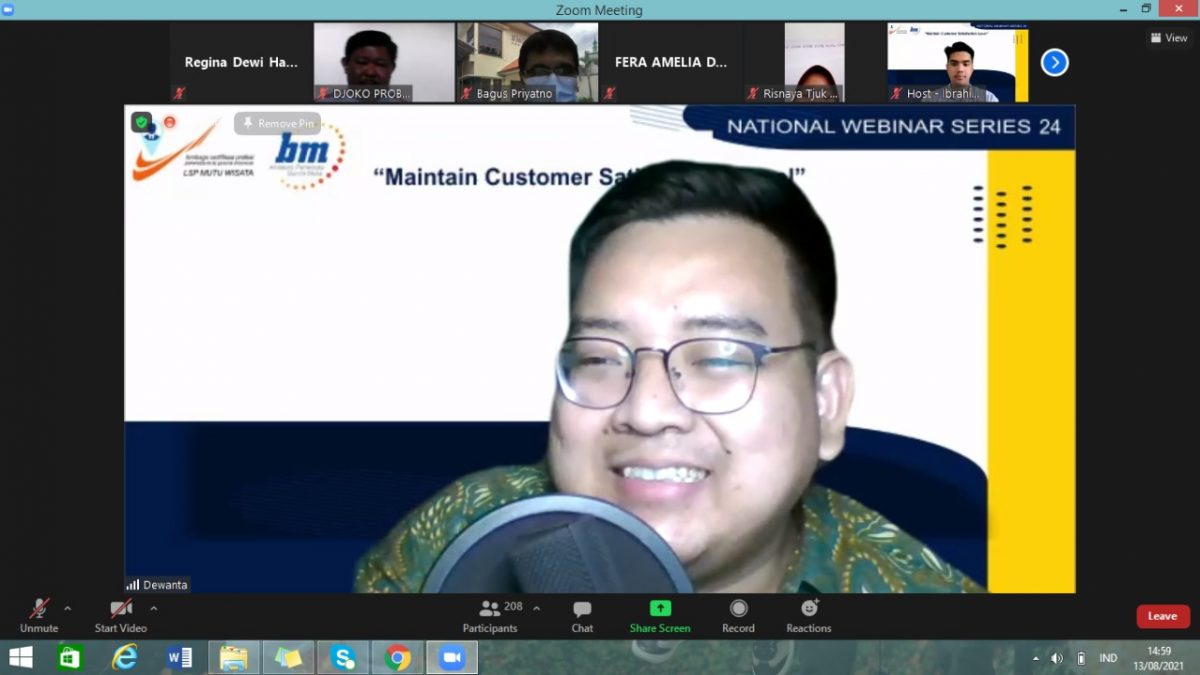Screen dimensions: 1200x675
Task: Select Host - Ibrahi... video thumbnail
Action: pos(958,62)
